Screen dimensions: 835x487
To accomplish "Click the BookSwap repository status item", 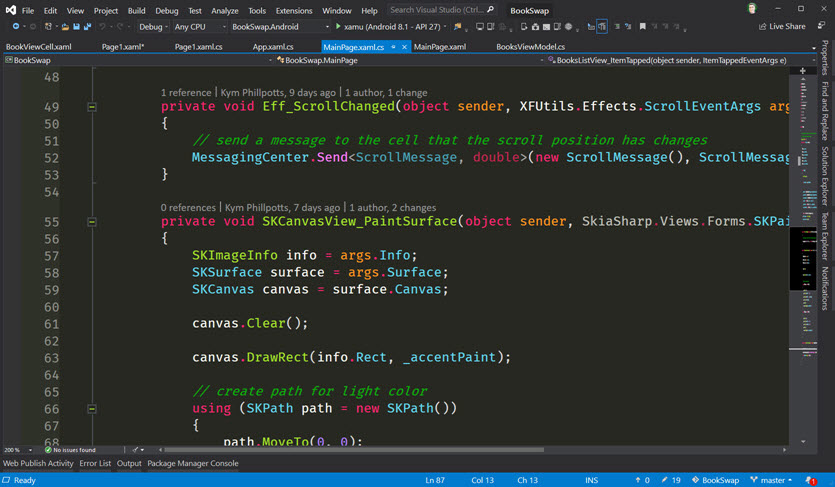I will point(715,480).
